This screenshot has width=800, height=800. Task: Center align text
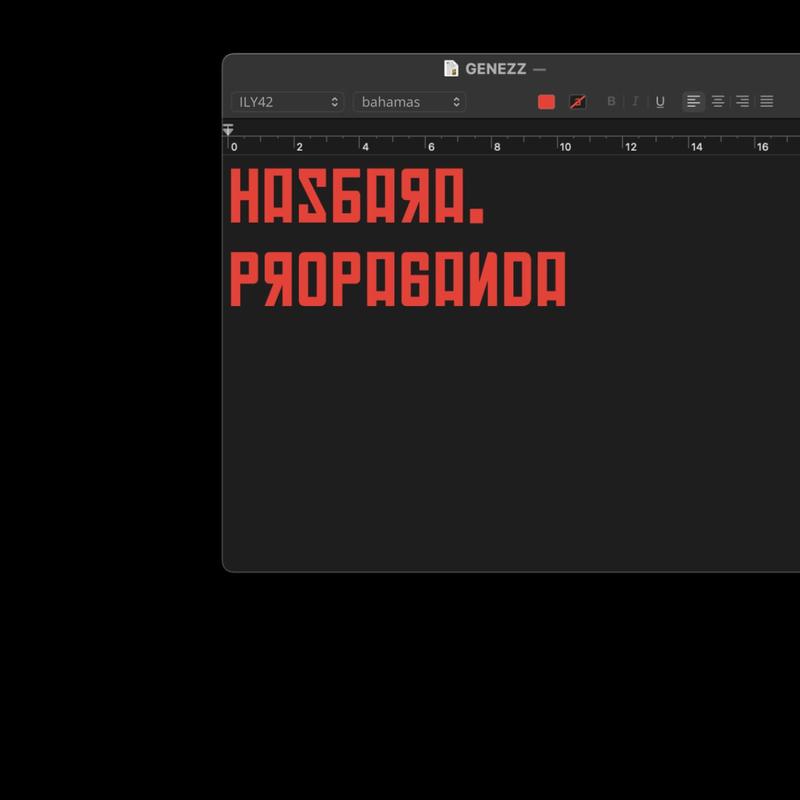point(718,102)
